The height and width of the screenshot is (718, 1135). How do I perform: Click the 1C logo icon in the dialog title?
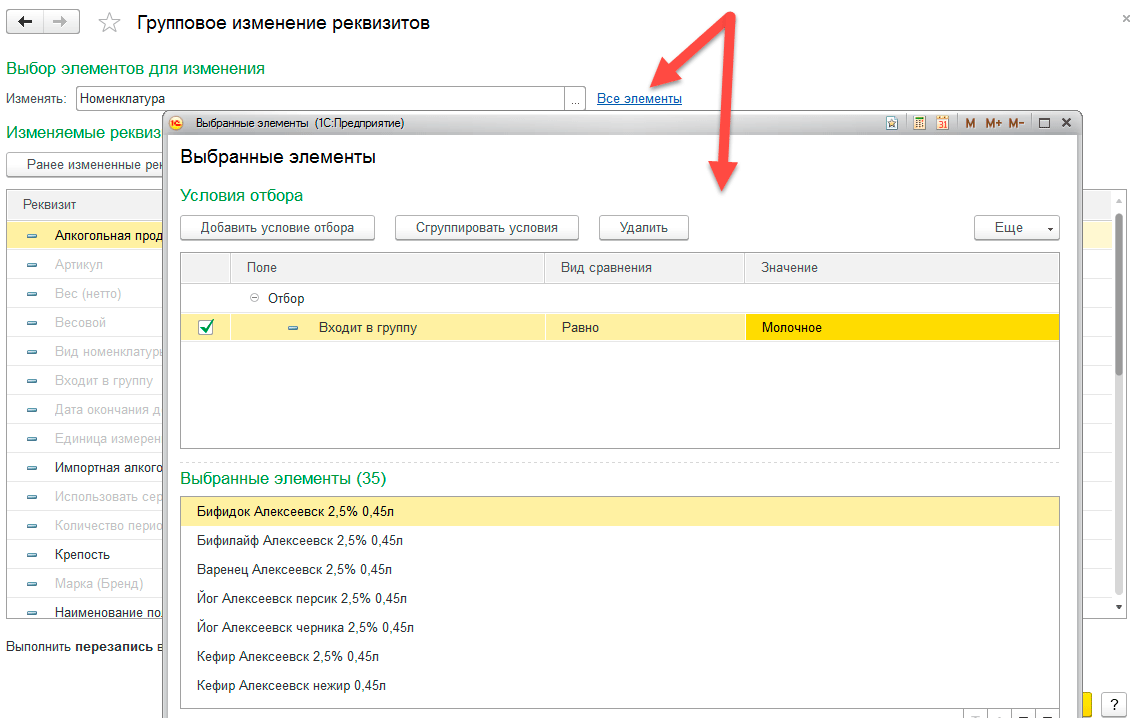[176, 123]
